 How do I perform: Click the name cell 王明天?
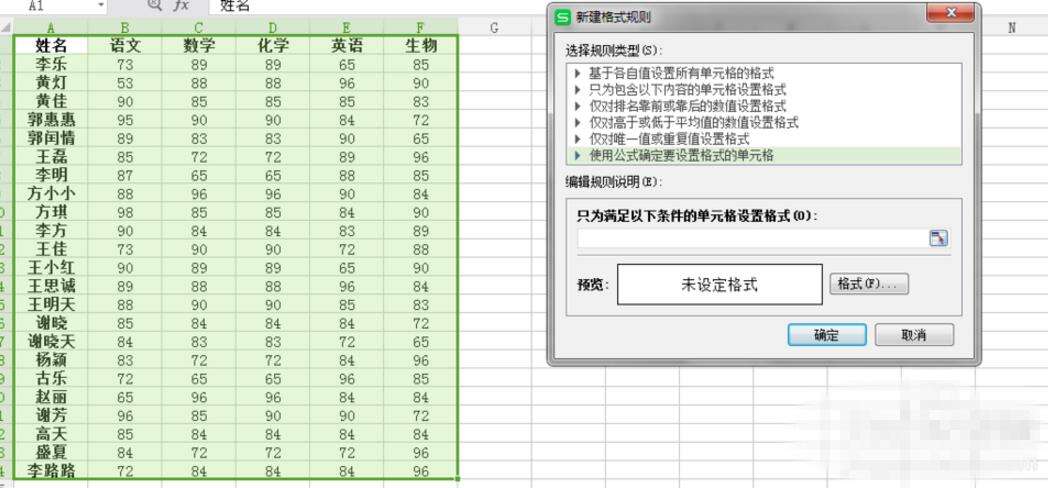51,305
